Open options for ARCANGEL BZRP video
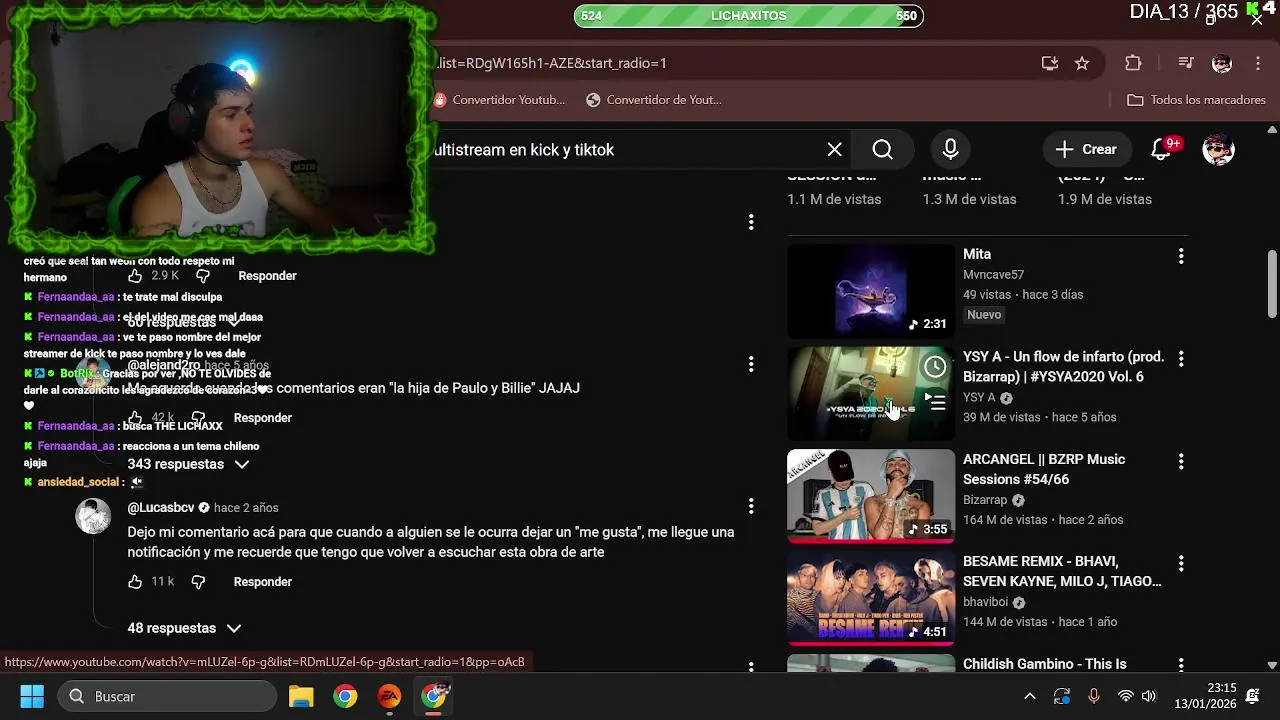Image resolution: width=1280 pixels, height=720 pixels. [x=1181, y=461]
